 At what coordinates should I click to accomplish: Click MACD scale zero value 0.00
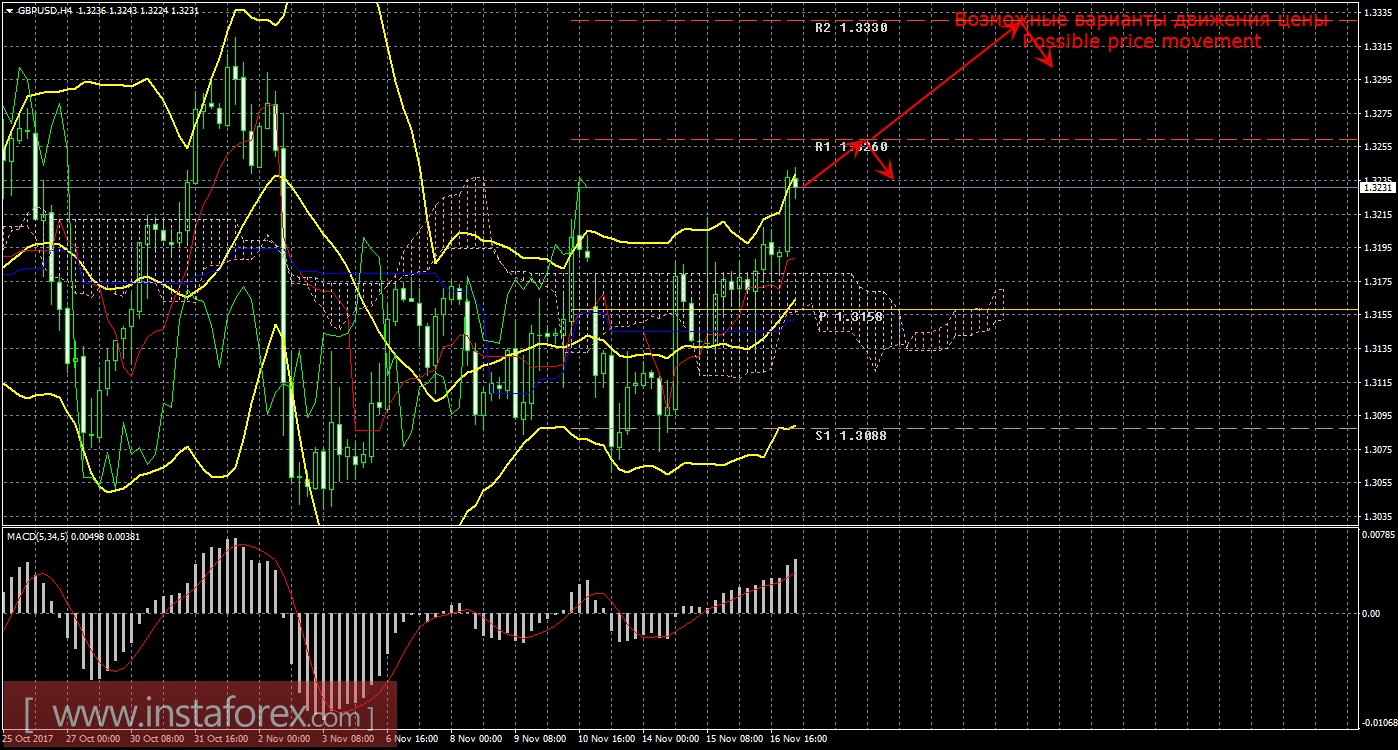[x=1370, y=613]
